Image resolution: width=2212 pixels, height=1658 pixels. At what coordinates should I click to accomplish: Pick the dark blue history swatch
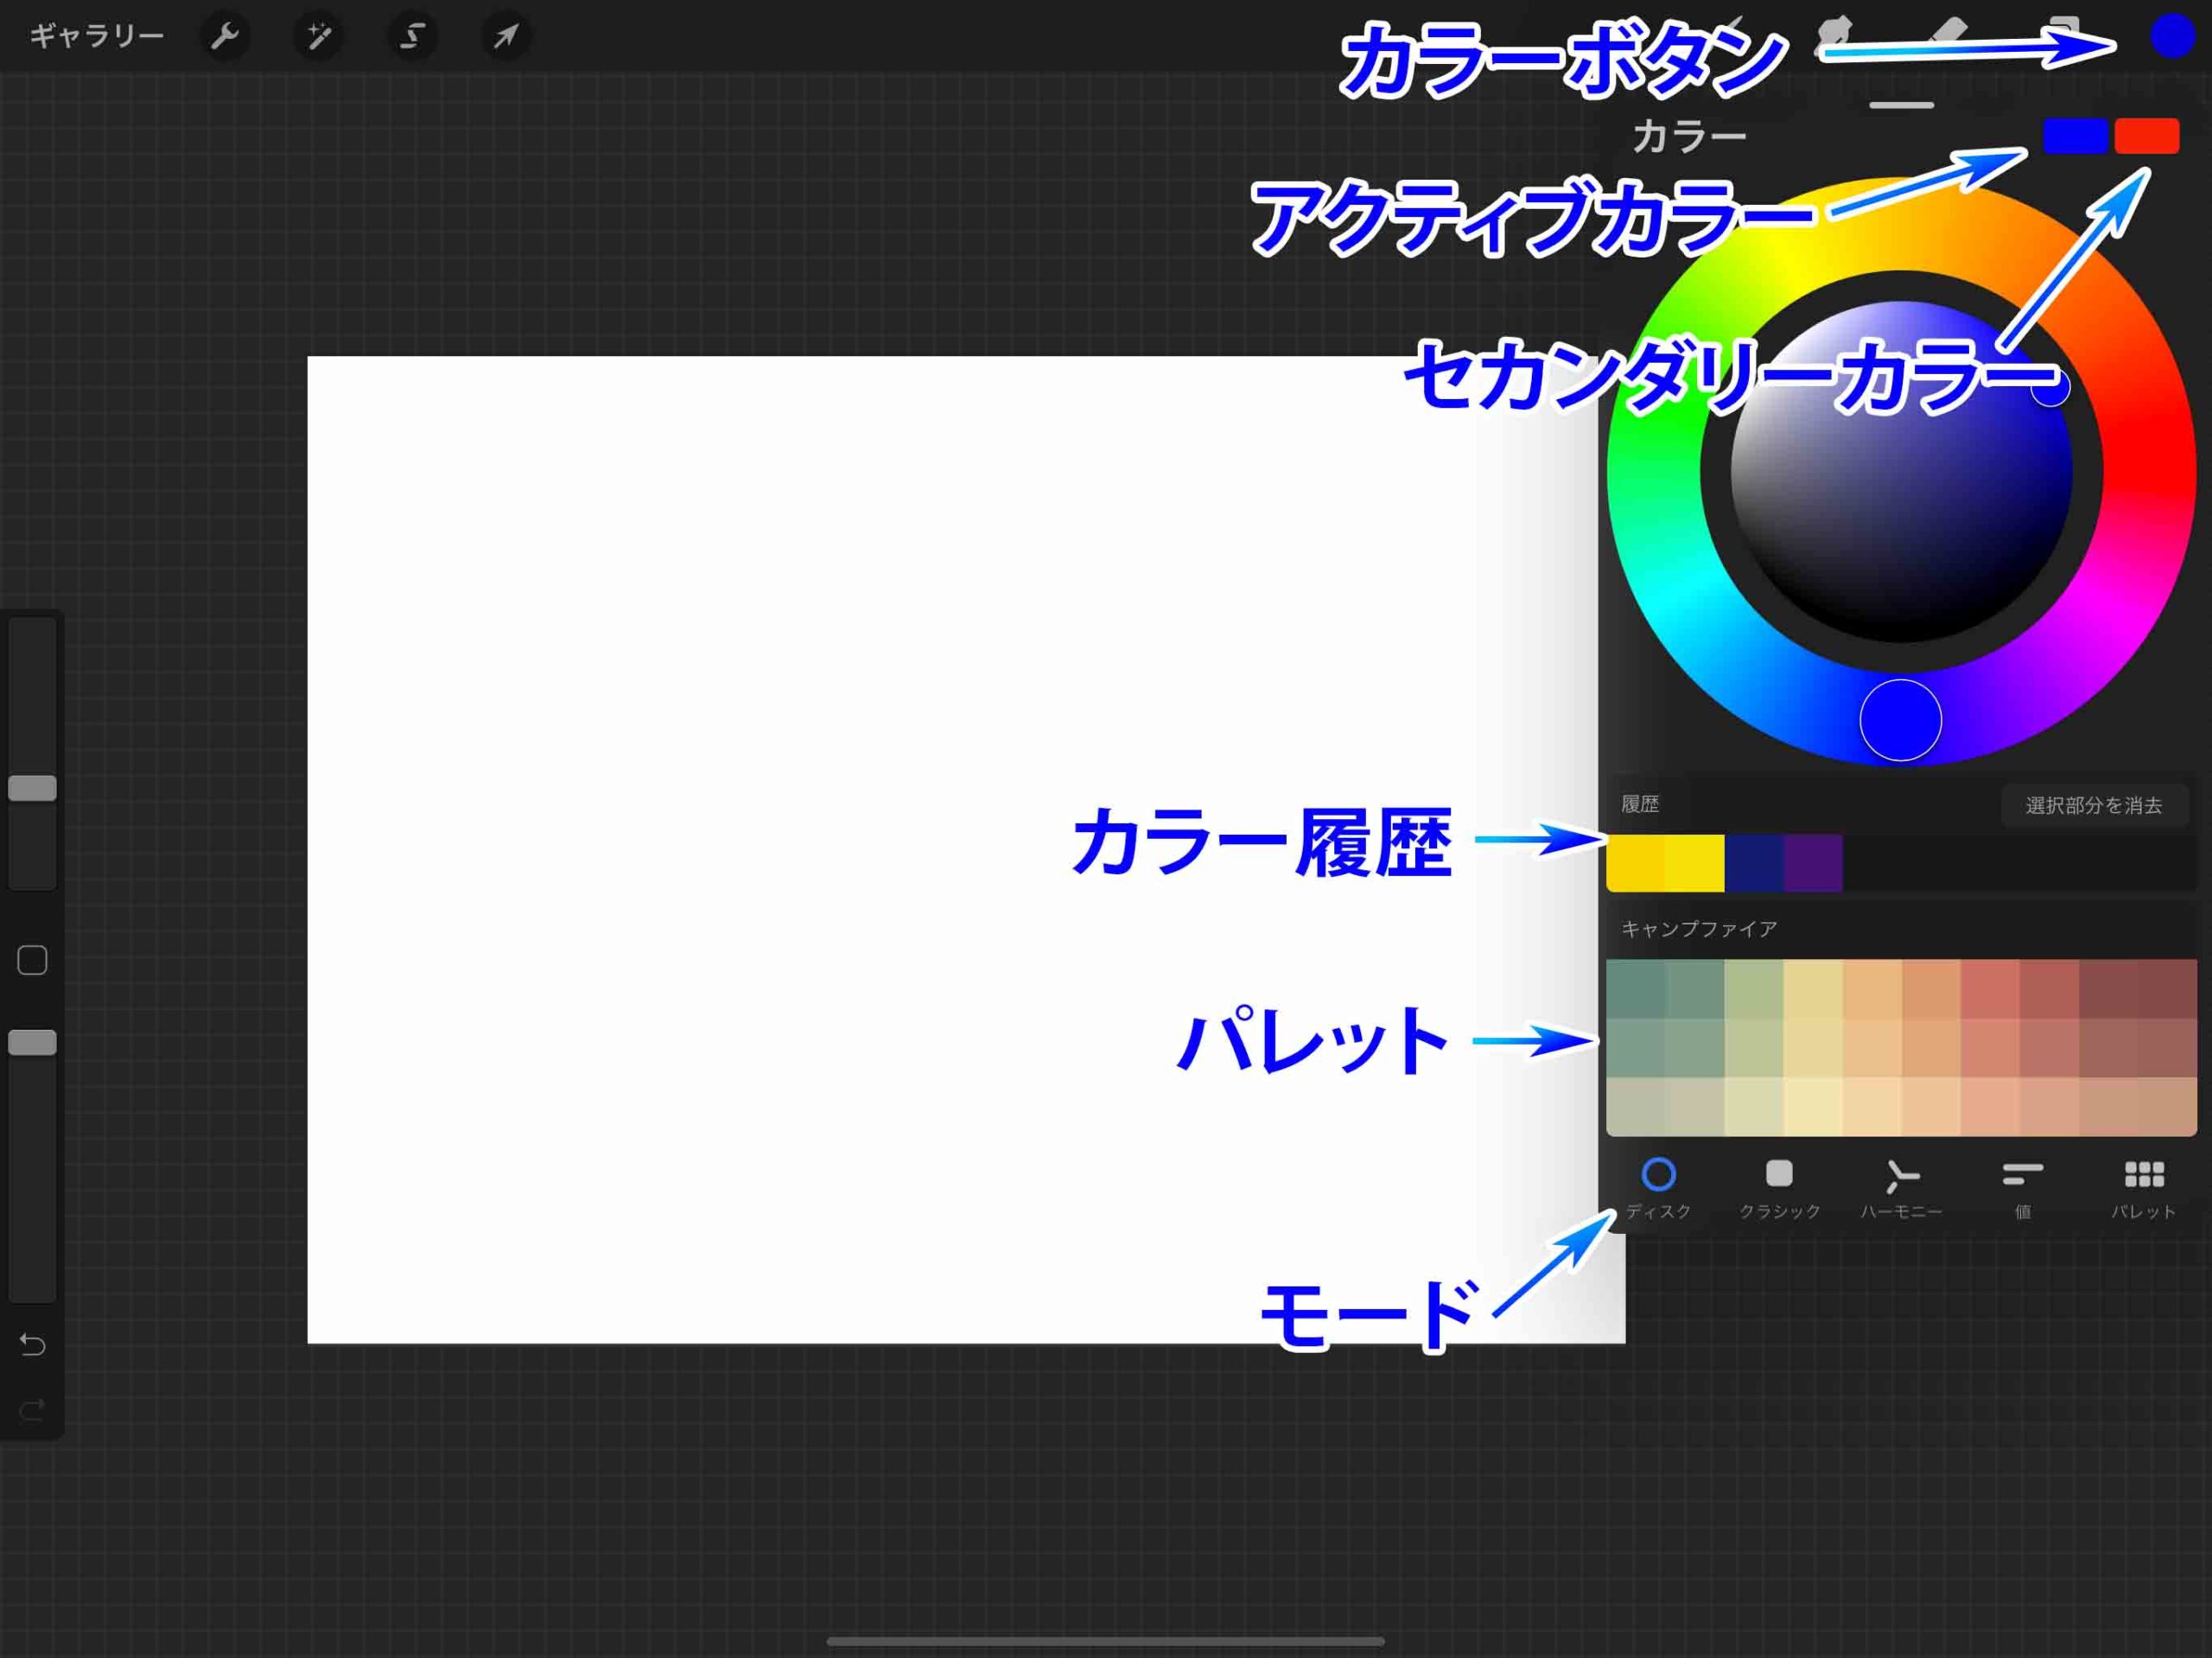point(1753,862)
